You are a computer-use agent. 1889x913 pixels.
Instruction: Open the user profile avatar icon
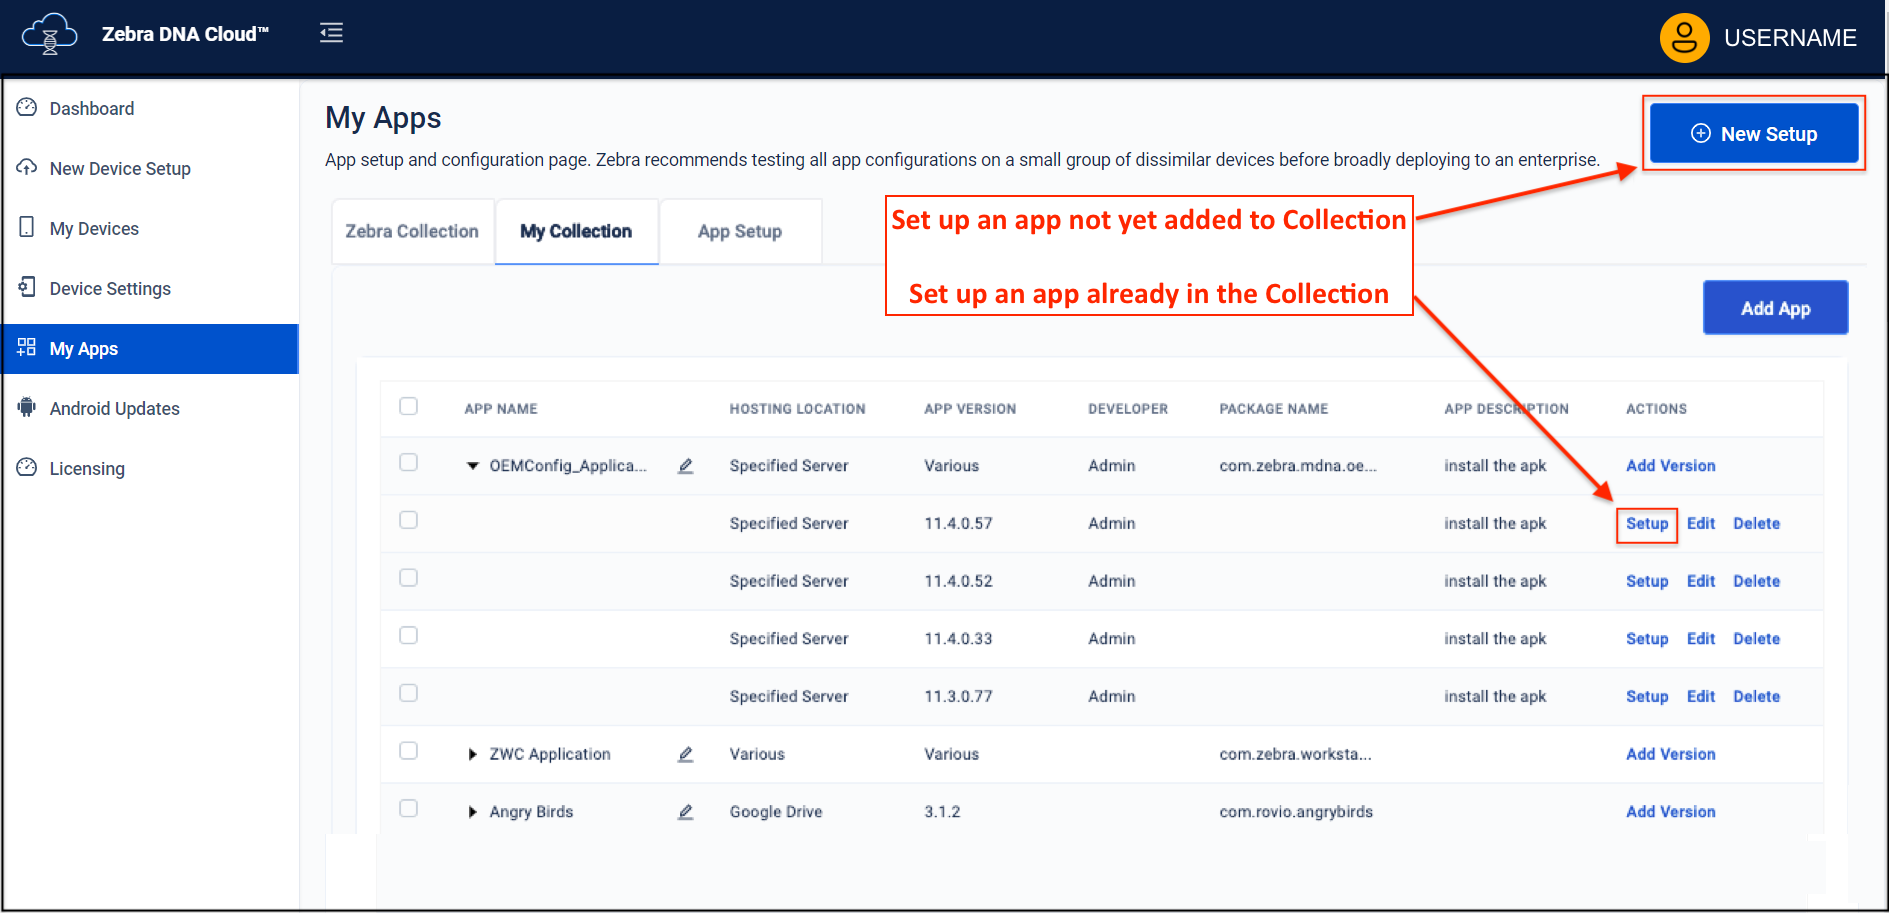[x=1684, y=38]
